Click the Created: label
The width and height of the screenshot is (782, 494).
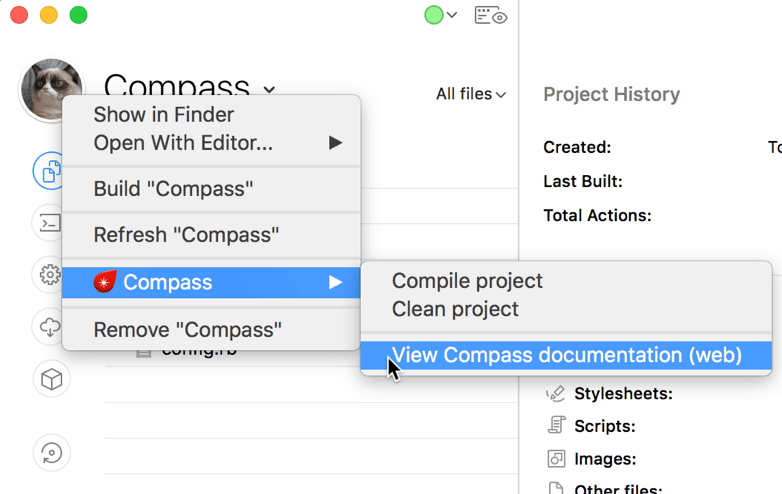[577, 147]
